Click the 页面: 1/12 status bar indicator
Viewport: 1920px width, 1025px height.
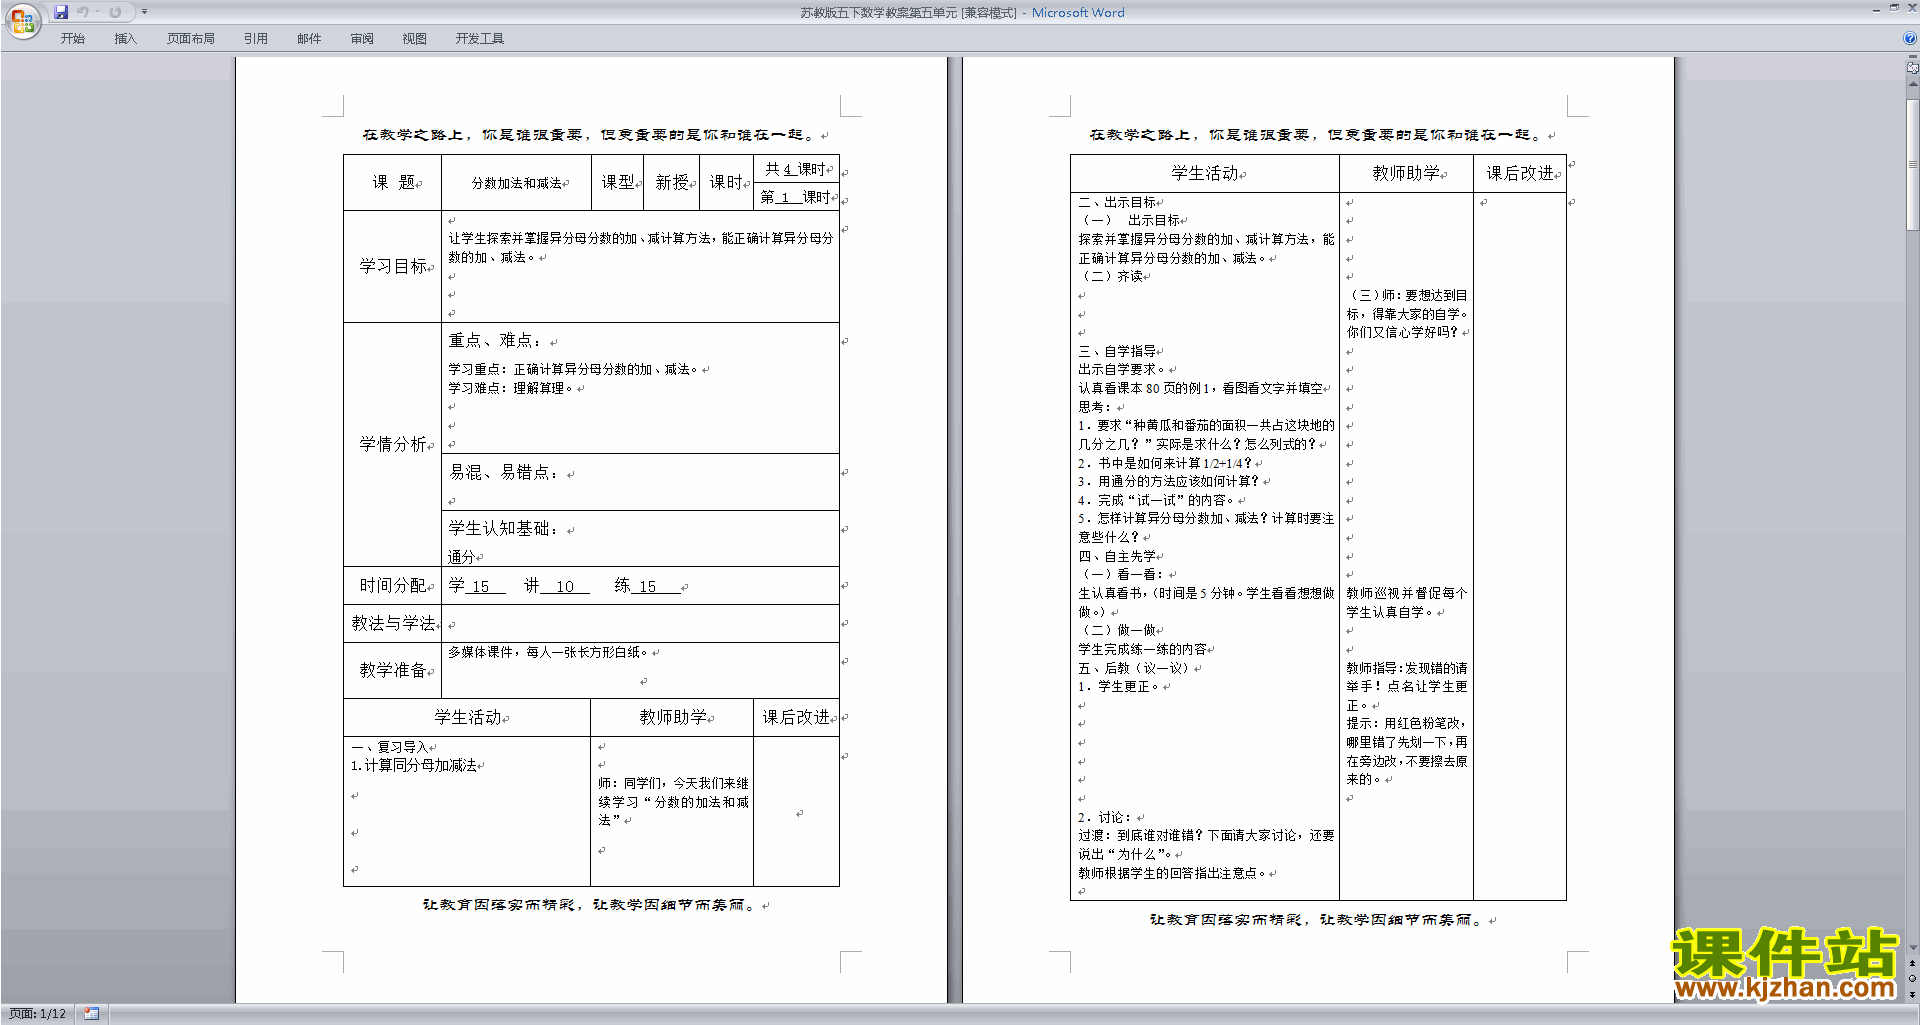(x=38, y=1014)
